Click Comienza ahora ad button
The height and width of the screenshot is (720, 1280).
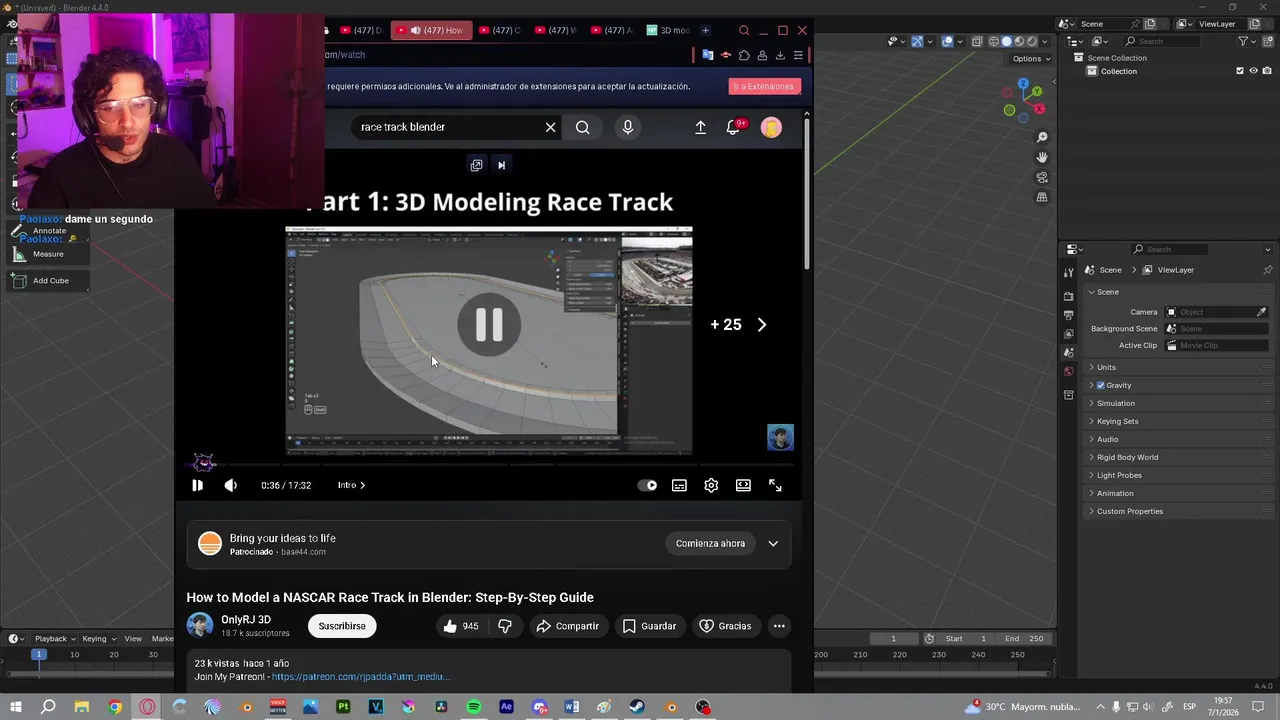[x=710, y=544]
